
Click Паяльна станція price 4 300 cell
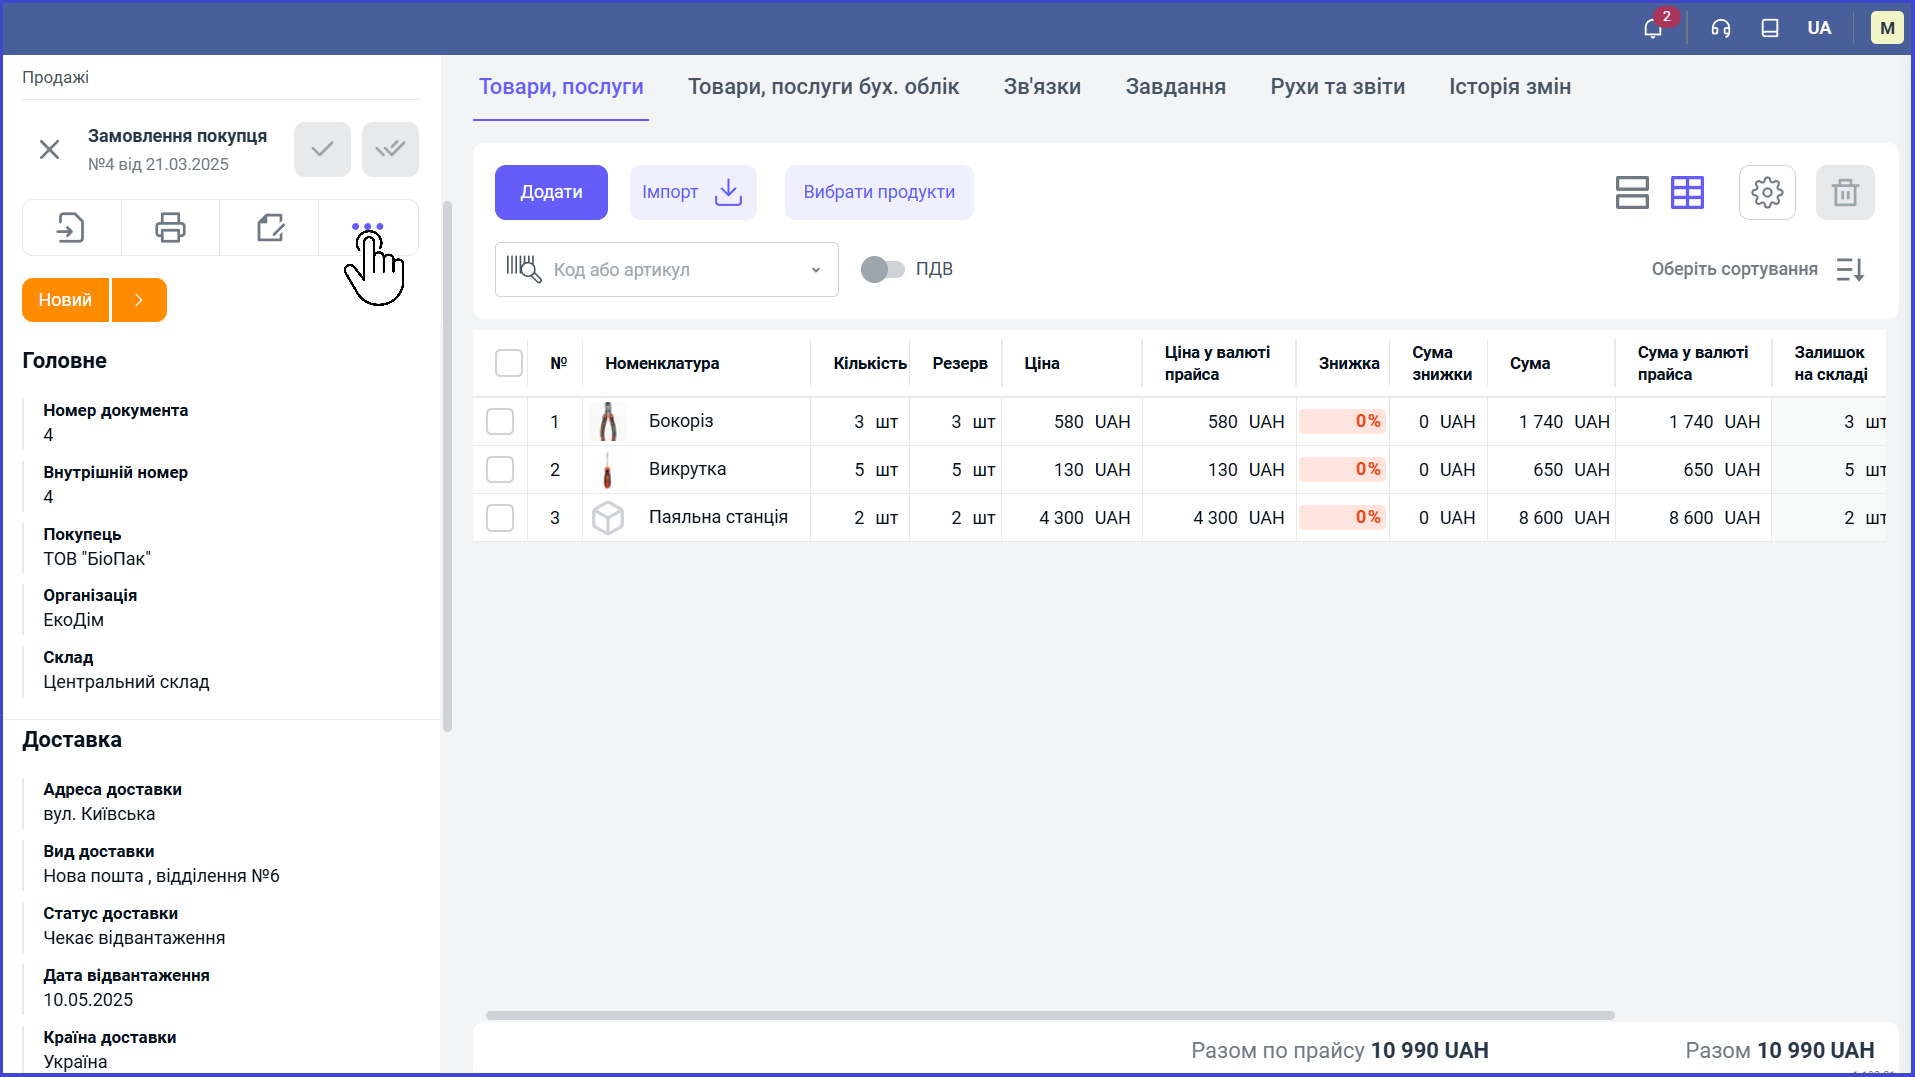click(x=1072, y=518)
